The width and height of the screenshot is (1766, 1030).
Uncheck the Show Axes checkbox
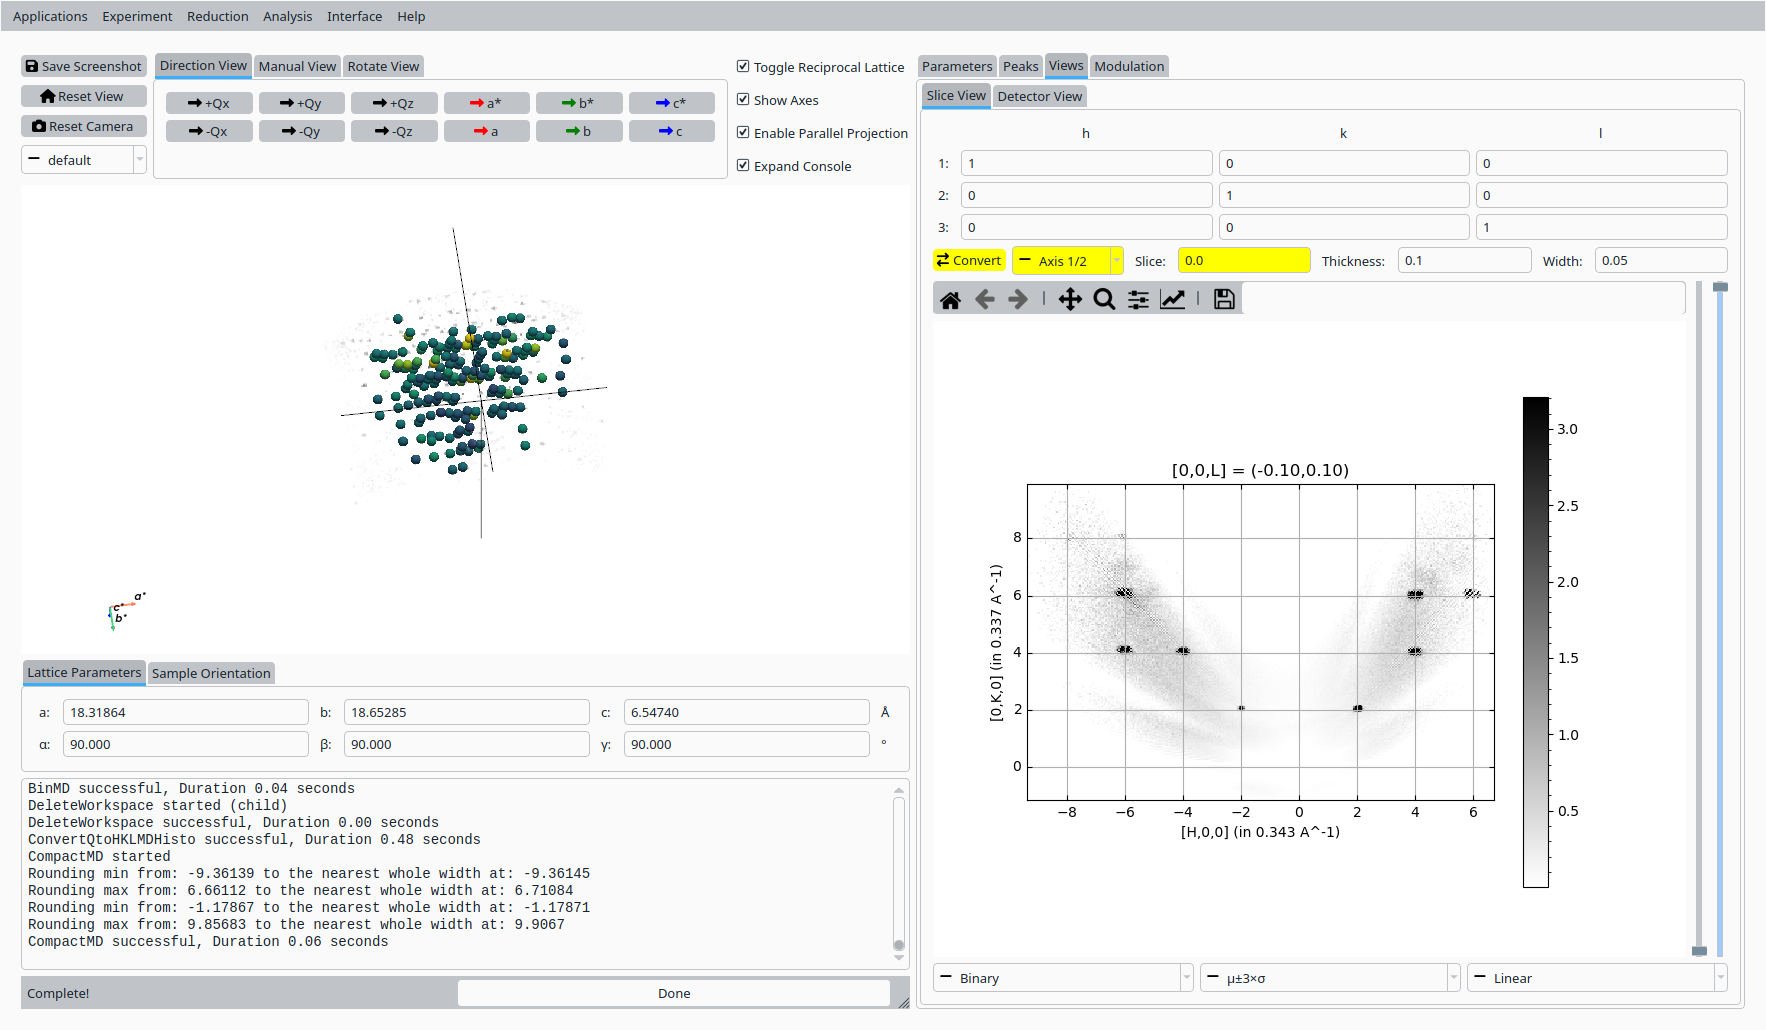click(743, 100)
